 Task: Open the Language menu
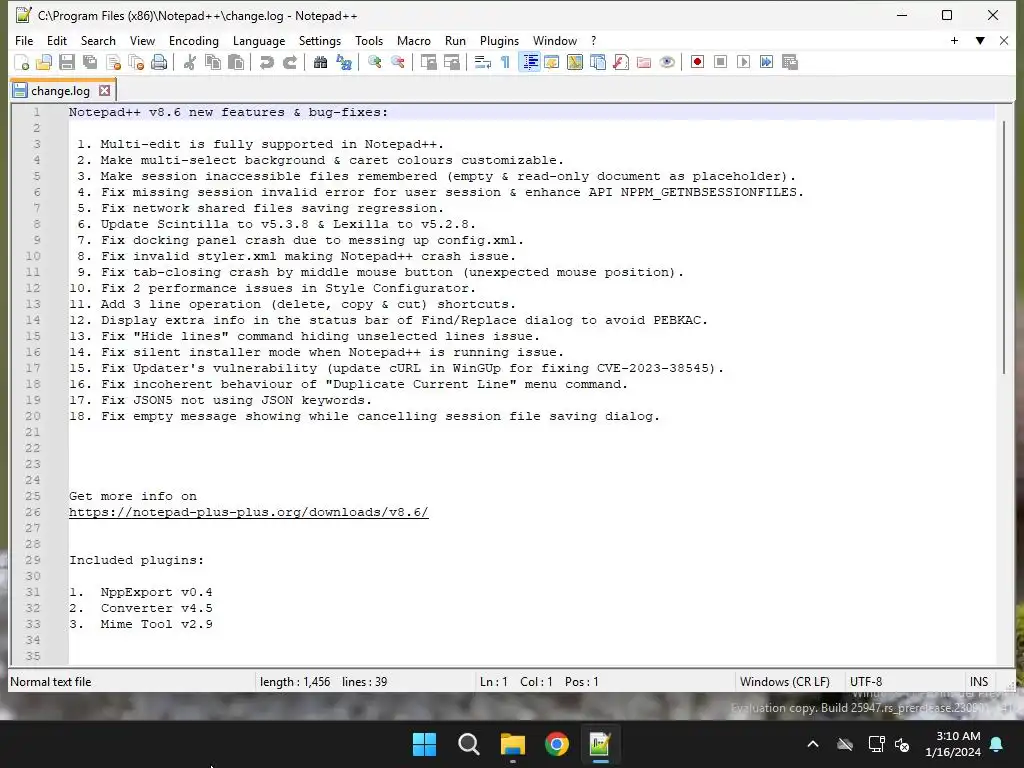[259, 40]
